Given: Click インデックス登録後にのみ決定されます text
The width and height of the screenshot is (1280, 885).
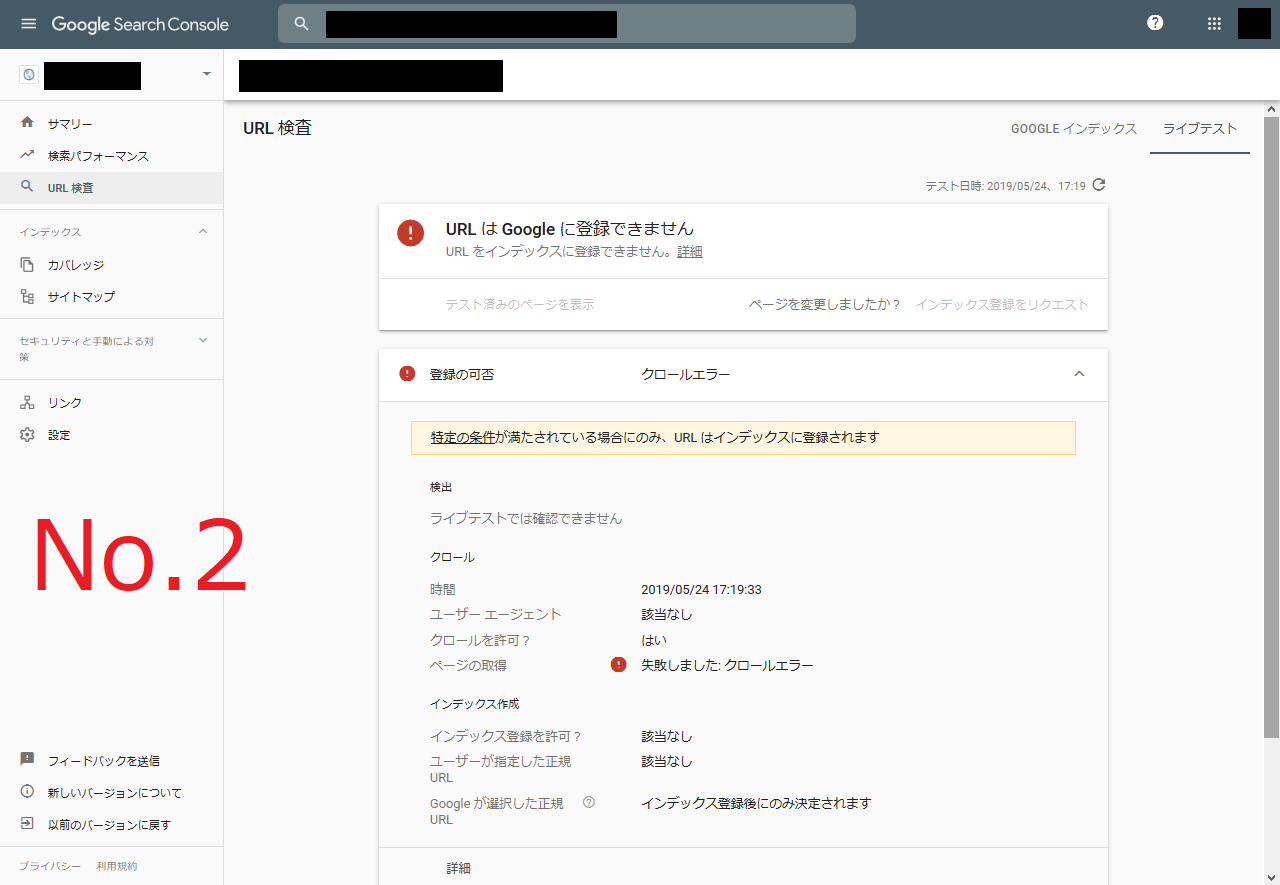Looking at the screenshot, I should pyautogui.click(x=756, y=803).
